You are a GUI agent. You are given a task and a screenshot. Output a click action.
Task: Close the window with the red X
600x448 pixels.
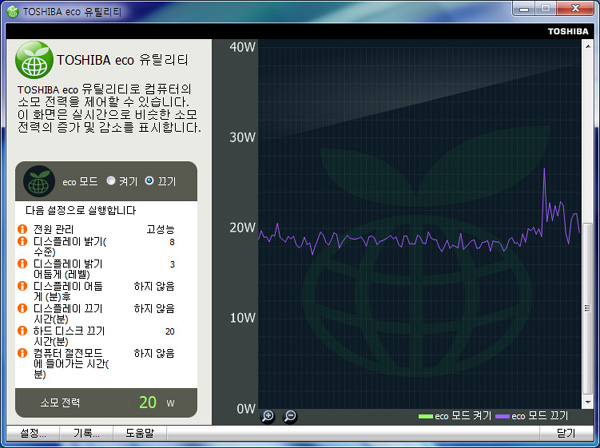coord(575,8)
